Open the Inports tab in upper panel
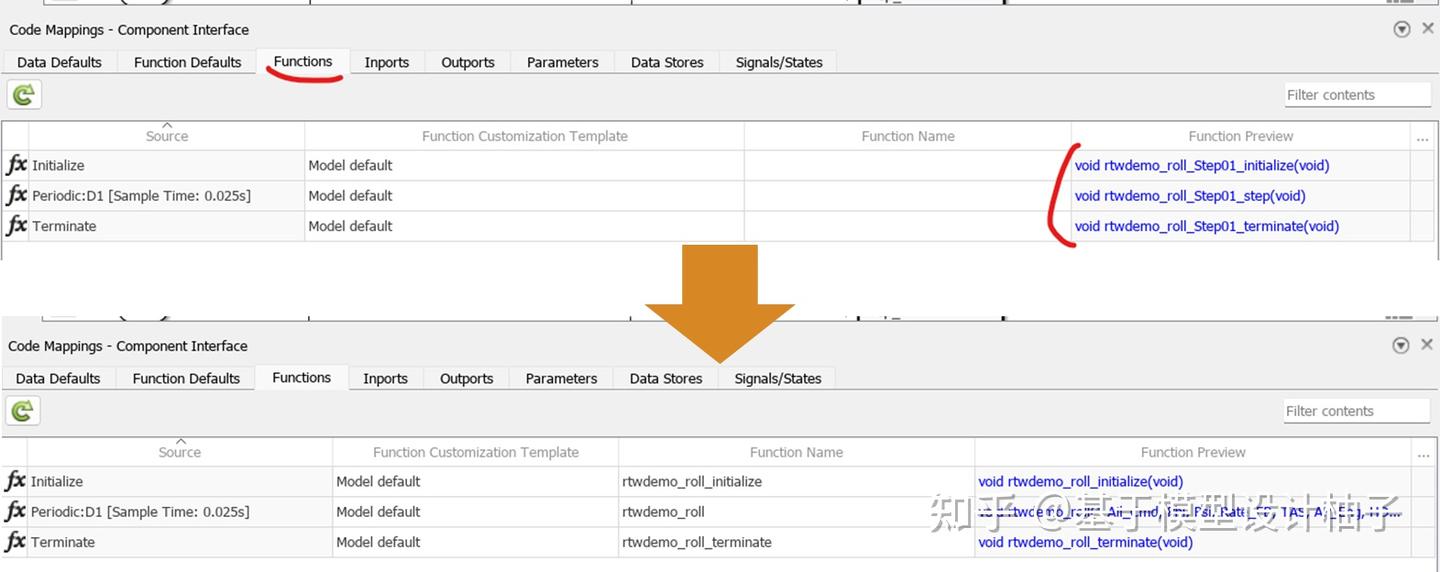Screen dimensions: 1440x572 [386, 62]
